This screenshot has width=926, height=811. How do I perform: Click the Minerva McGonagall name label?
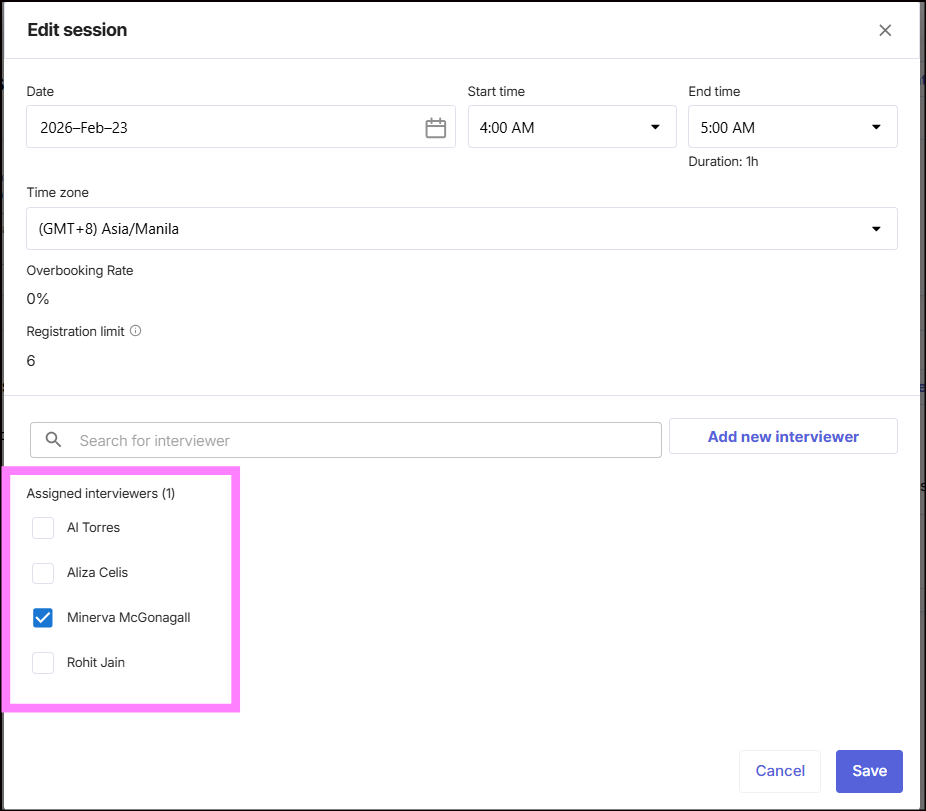click(129, 618)
